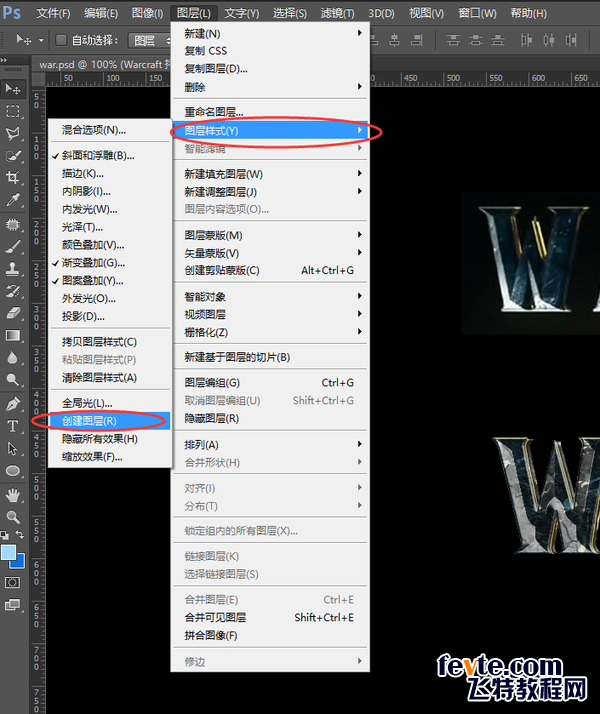Choose 图层编组(G)
This screenshot has height=714, width=600.
[x=270, y=382]
